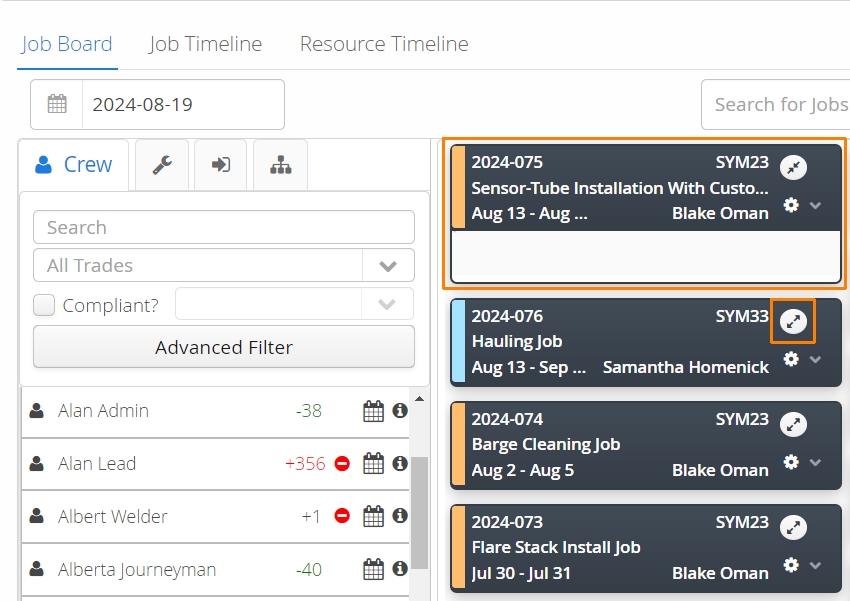
Task: Expand job 2024-073 Flare Stack card
Action: [793, 527]
